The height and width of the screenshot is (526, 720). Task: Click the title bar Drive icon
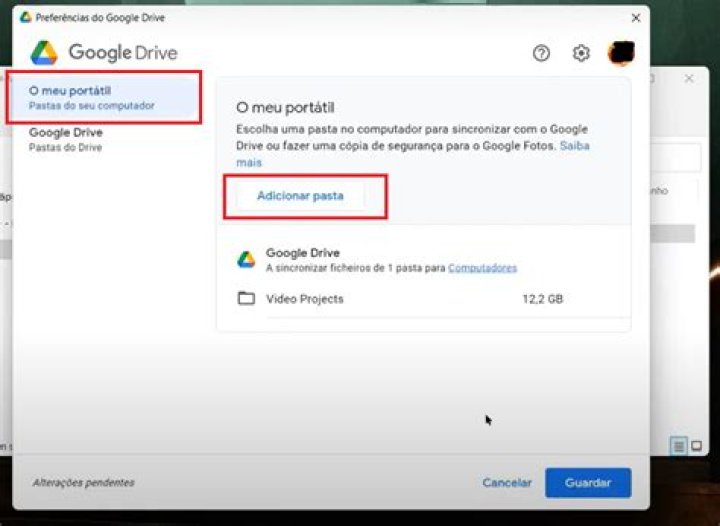[26, 17]
